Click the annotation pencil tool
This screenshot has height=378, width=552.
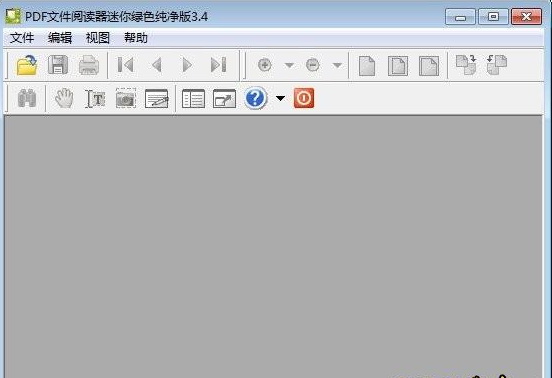(x=157, y=98)
